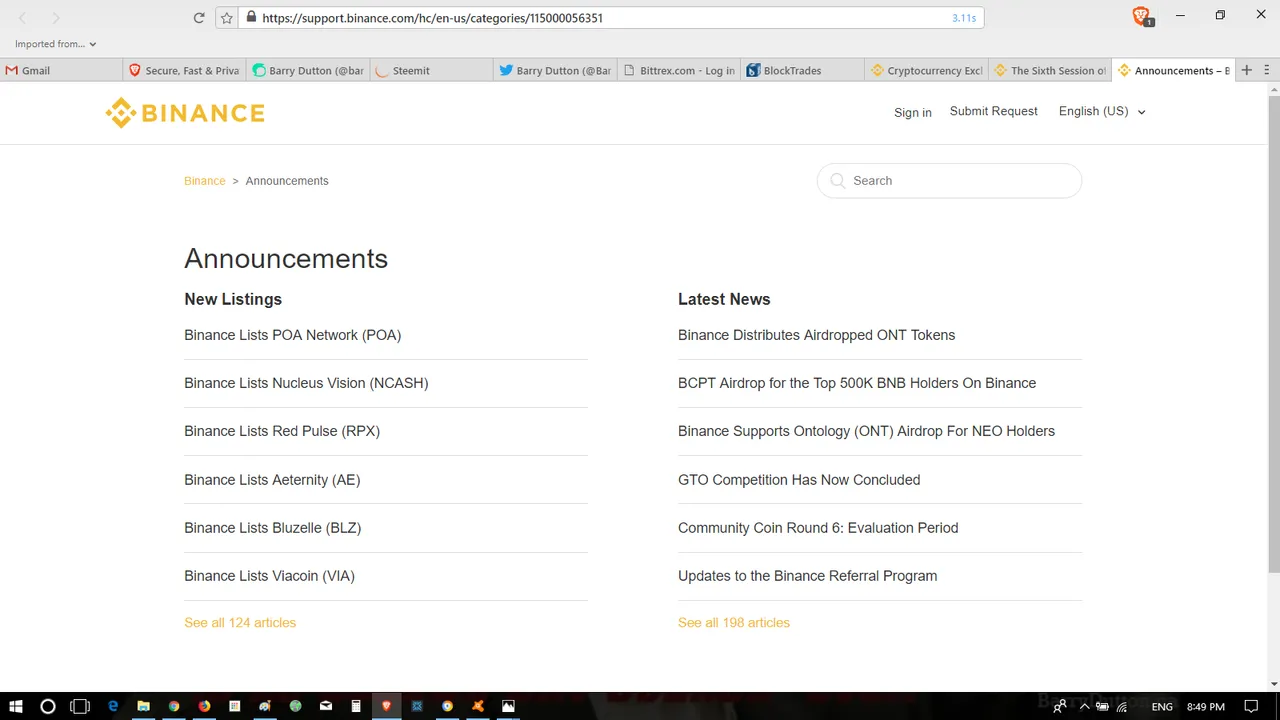The height and width of the screenshot is (720, 1280).
Task: Switch to the Twitter Barry Dutton tab
Action: coord(554,70)
